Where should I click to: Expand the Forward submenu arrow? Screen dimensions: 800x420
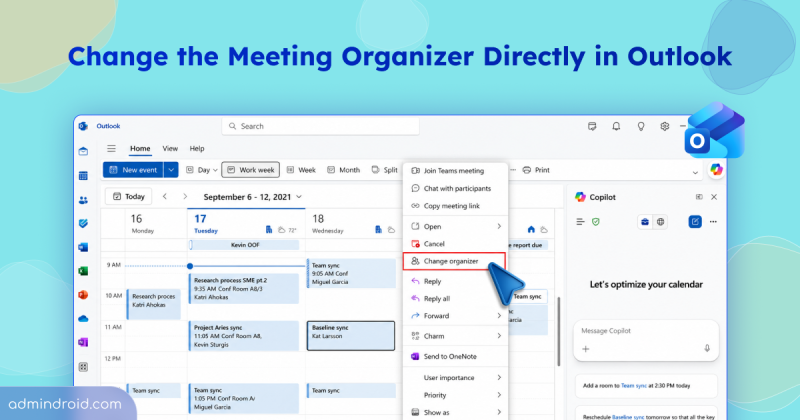[x=499, y=316]
